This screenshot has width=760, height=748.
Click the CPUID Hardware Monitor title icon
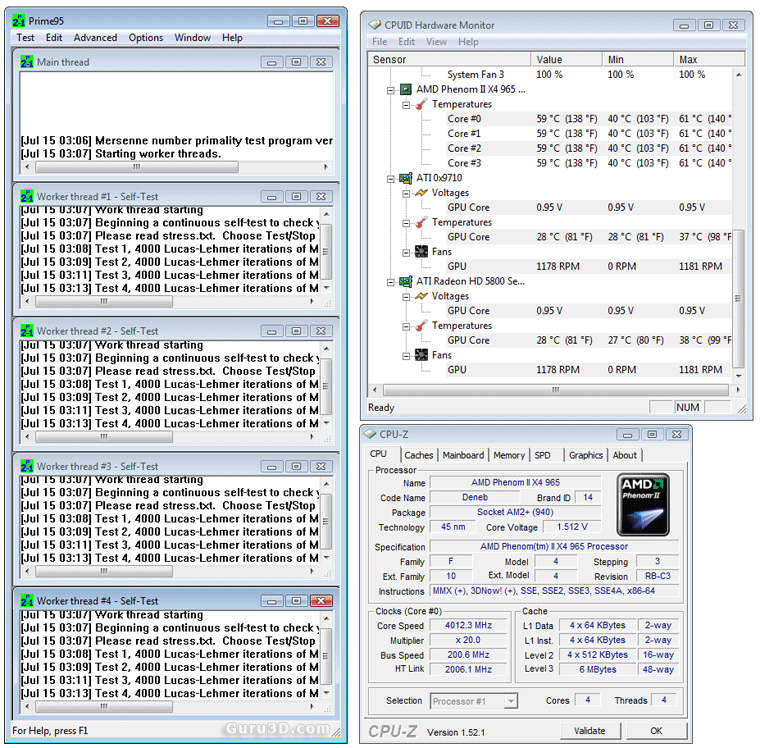coord(374,25)
